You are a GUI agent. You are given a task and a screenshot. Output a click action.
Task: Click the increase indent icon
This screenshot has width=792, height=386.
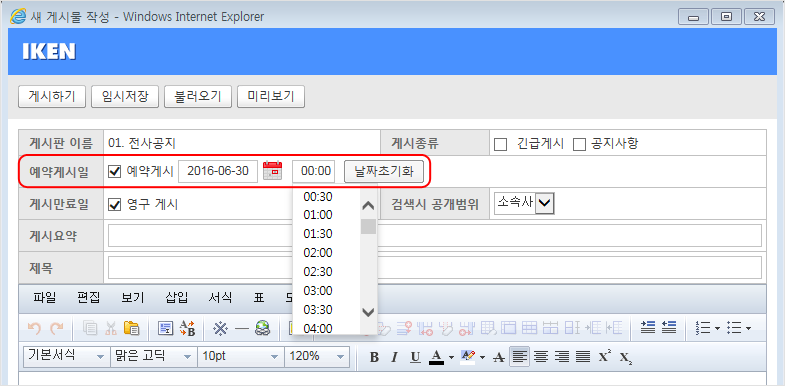click(x=648, y=327)
